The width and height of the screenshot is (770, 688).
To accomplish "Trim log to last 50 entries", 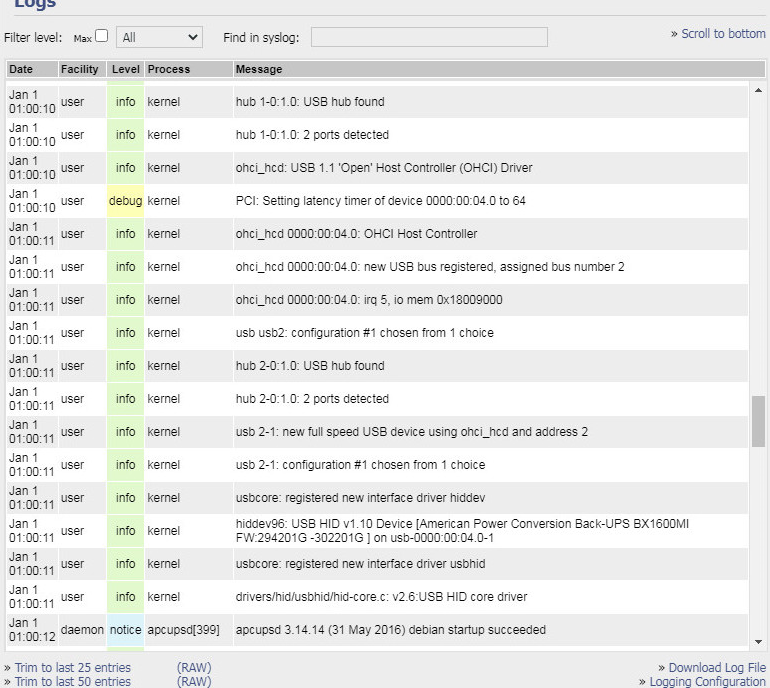I will pos(72,682).
